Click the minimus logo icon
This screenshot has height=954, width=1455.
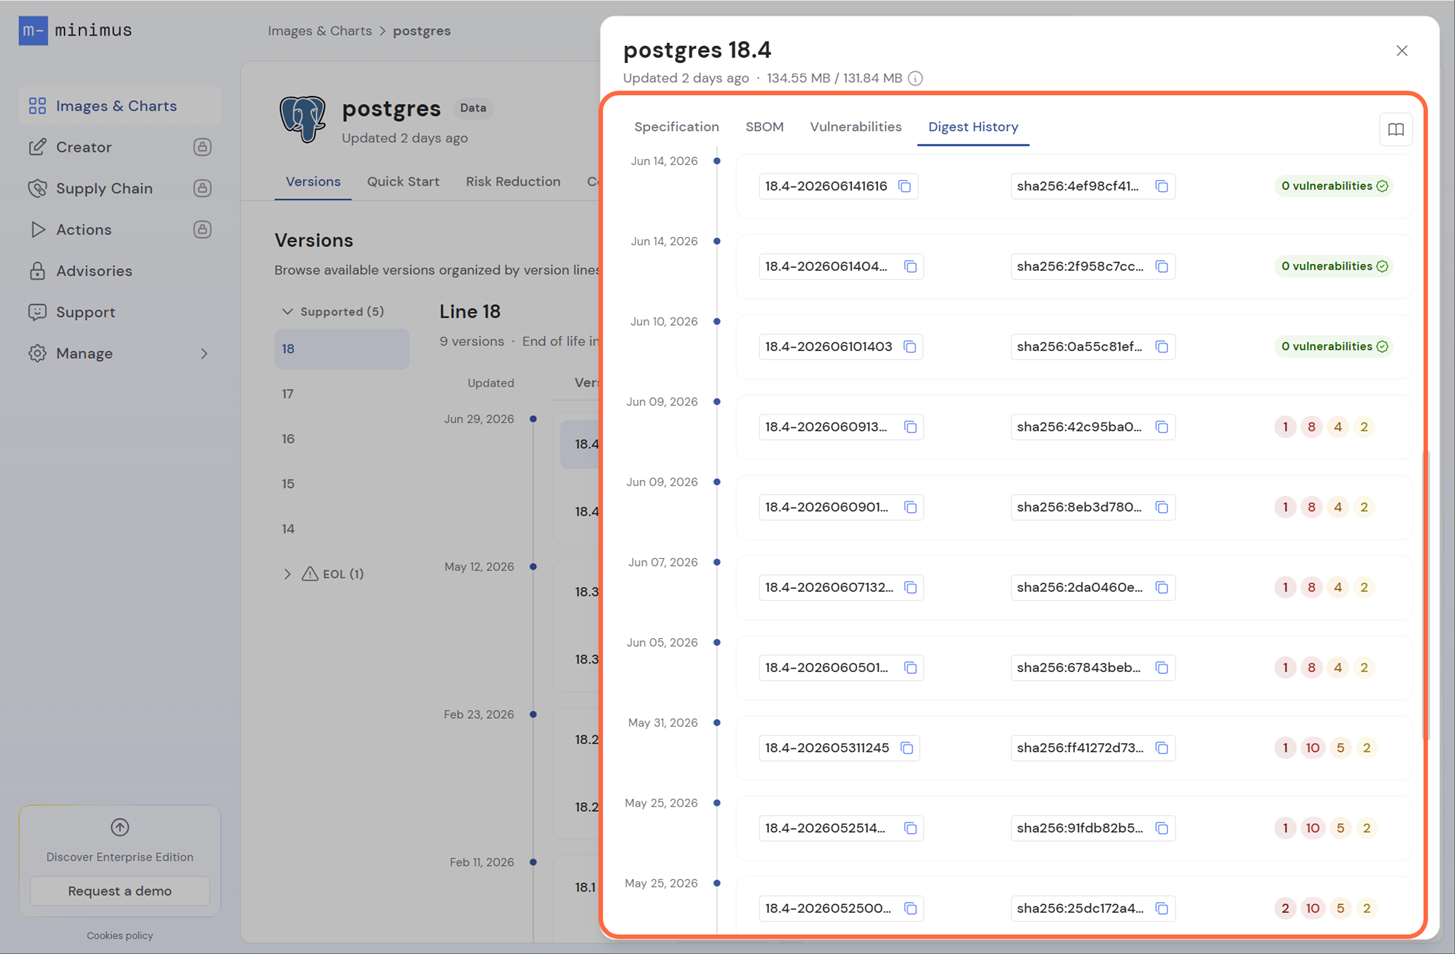tap(33, 30)
